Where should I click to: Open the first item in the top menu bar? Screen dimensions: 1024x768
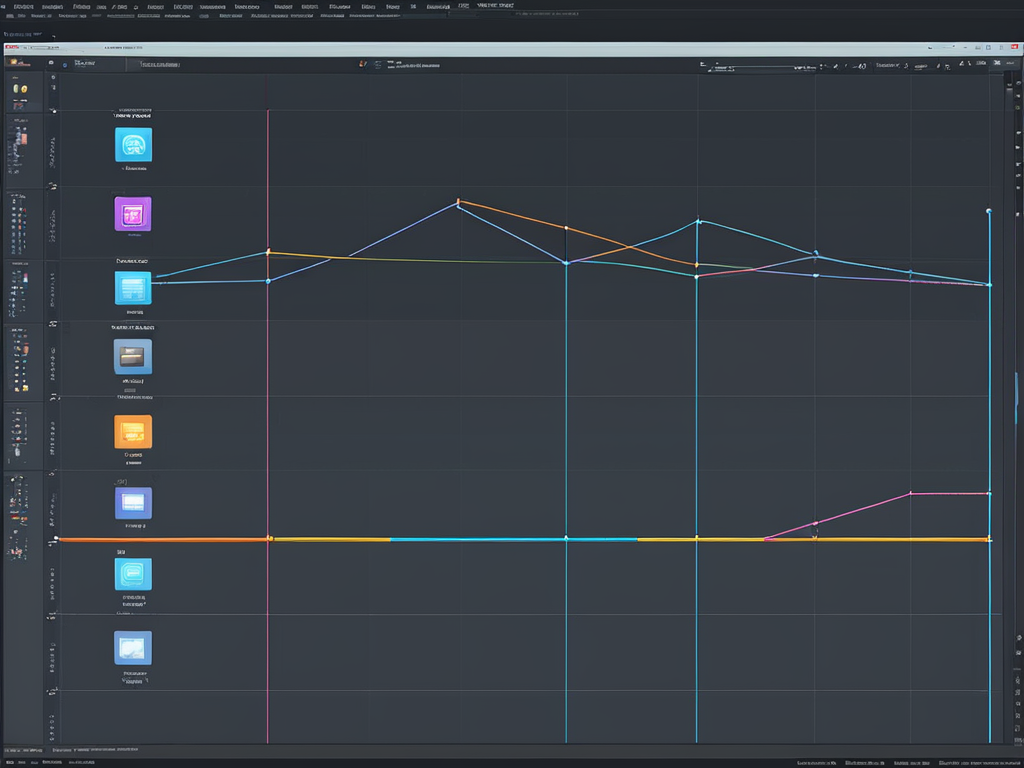[4, 5]
